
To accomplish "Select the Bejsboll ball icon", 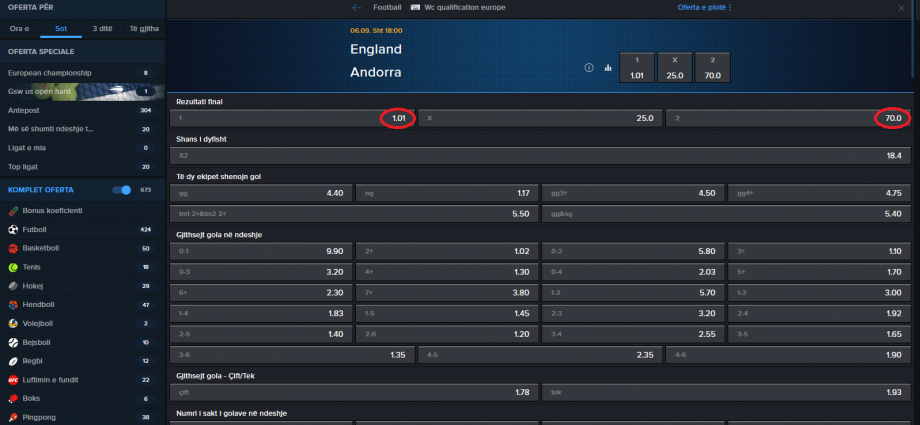I will click(13, 342).
